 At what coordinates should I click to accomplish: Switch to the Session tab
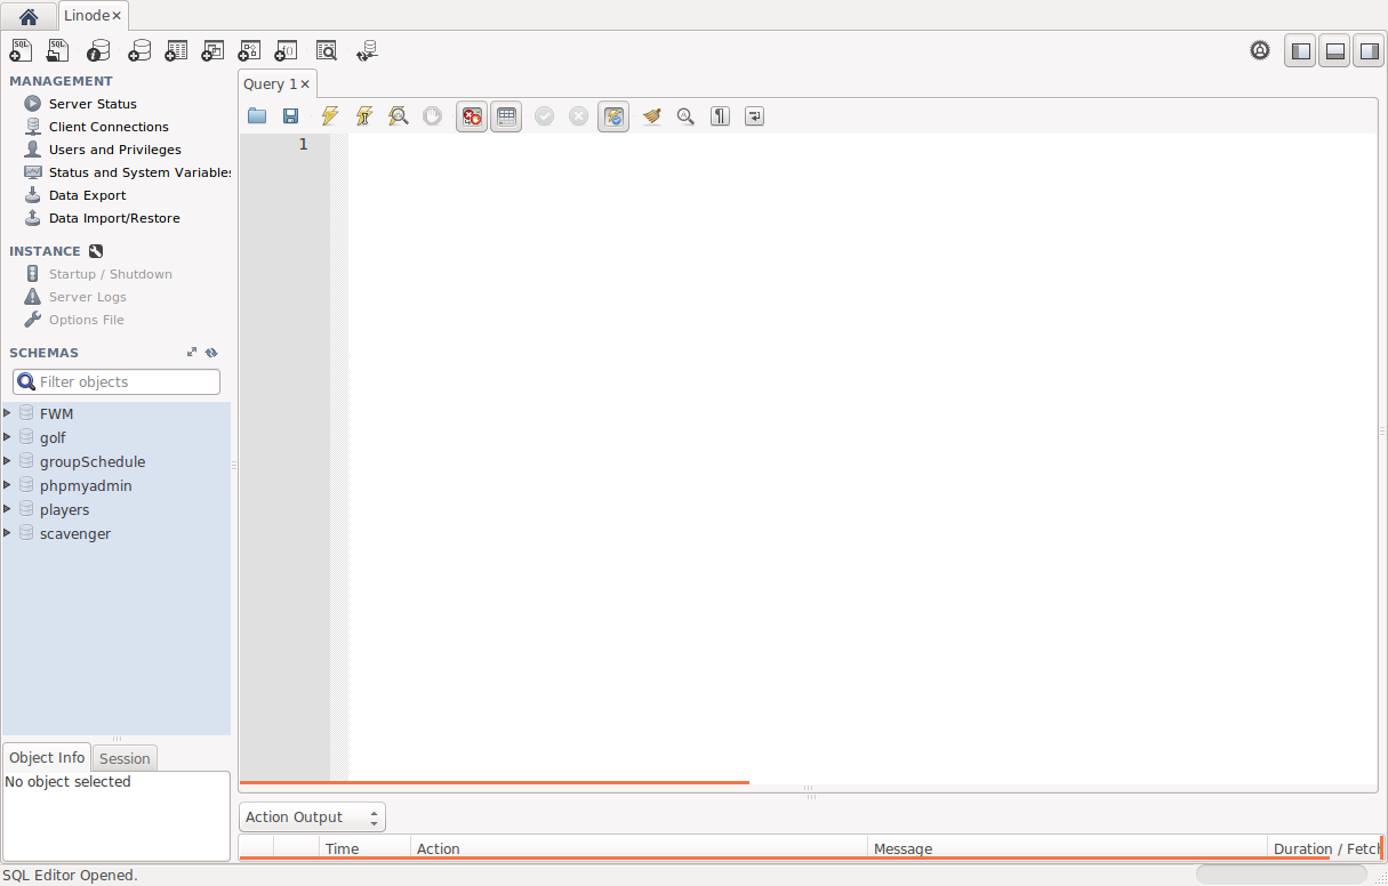pos(124,758)
